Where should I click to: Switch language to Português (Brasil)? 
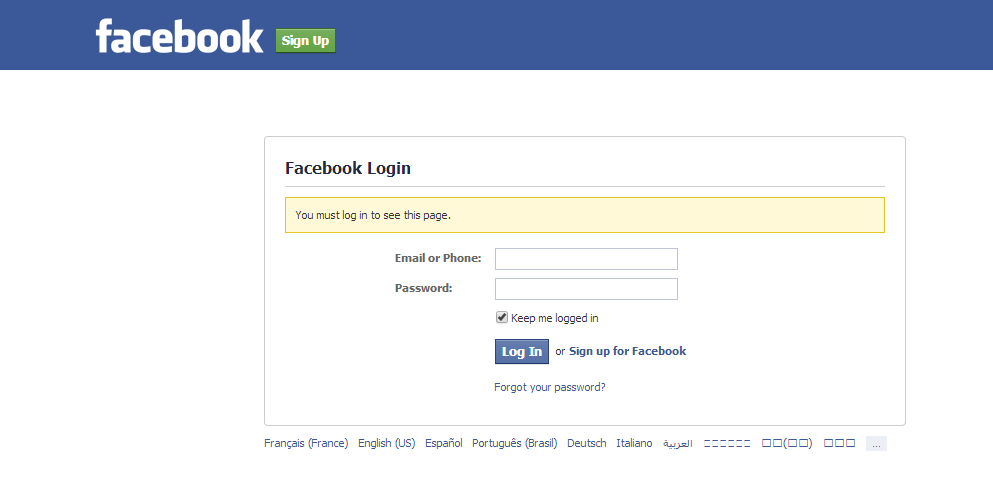[514, 443]
